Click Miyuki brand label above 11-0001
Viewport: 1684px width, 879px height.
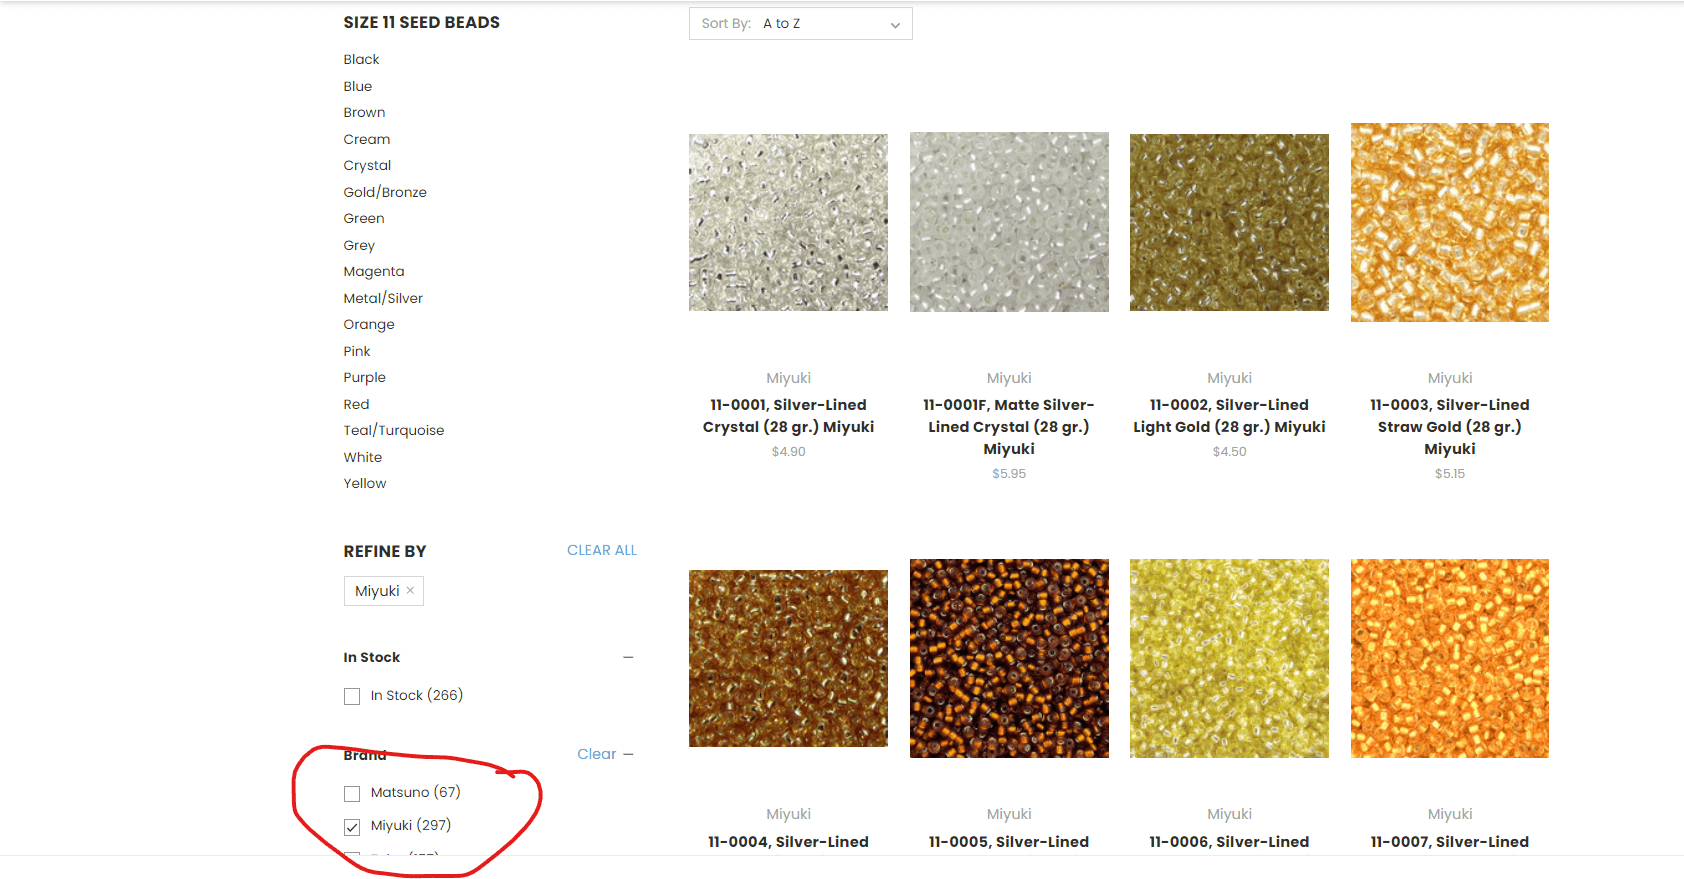click(788, 378)
